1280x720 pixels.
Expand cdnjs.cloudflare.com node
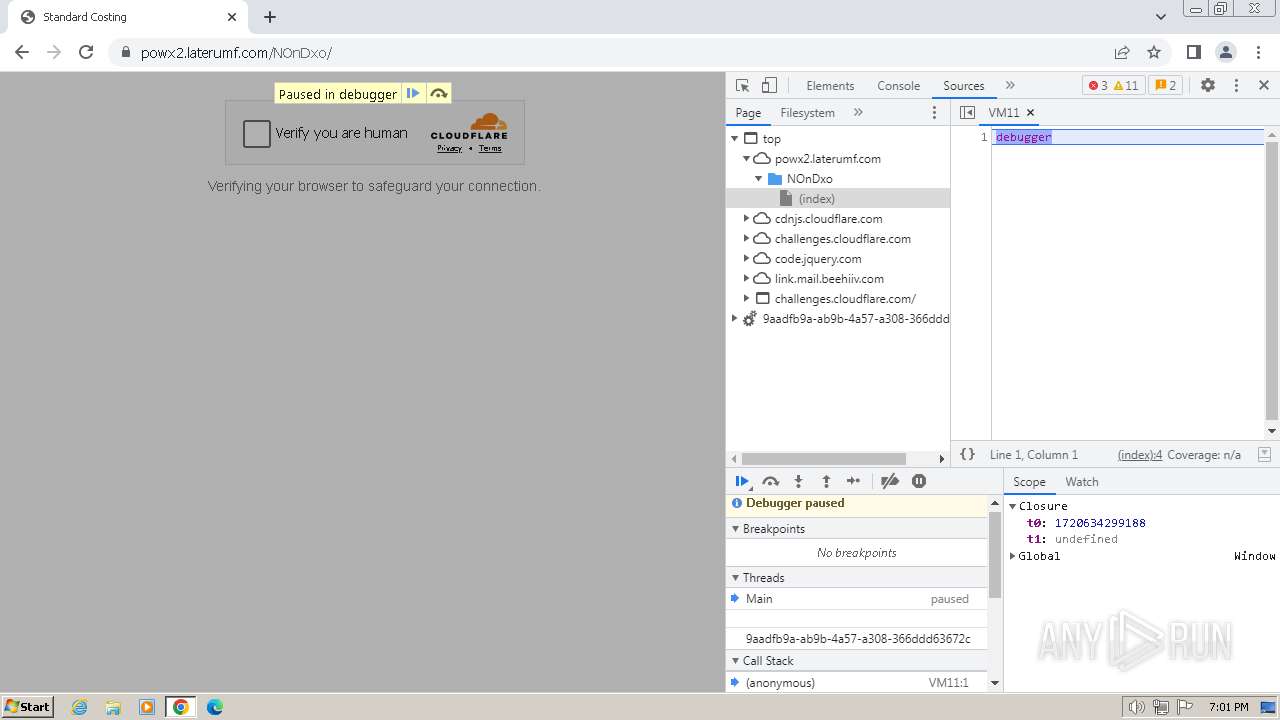746,219
